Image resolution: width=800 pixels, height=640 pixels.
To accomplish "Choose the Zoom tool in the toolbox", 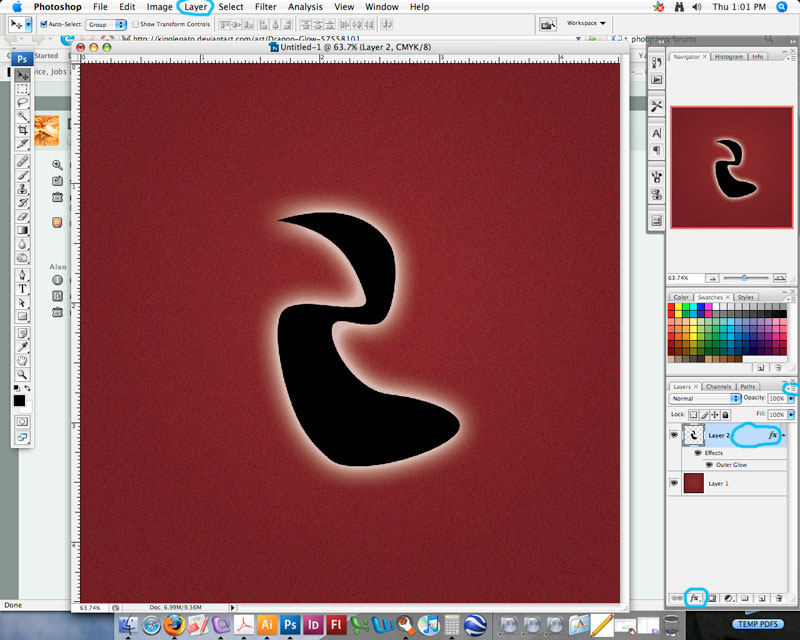I will tap(22, 373).
